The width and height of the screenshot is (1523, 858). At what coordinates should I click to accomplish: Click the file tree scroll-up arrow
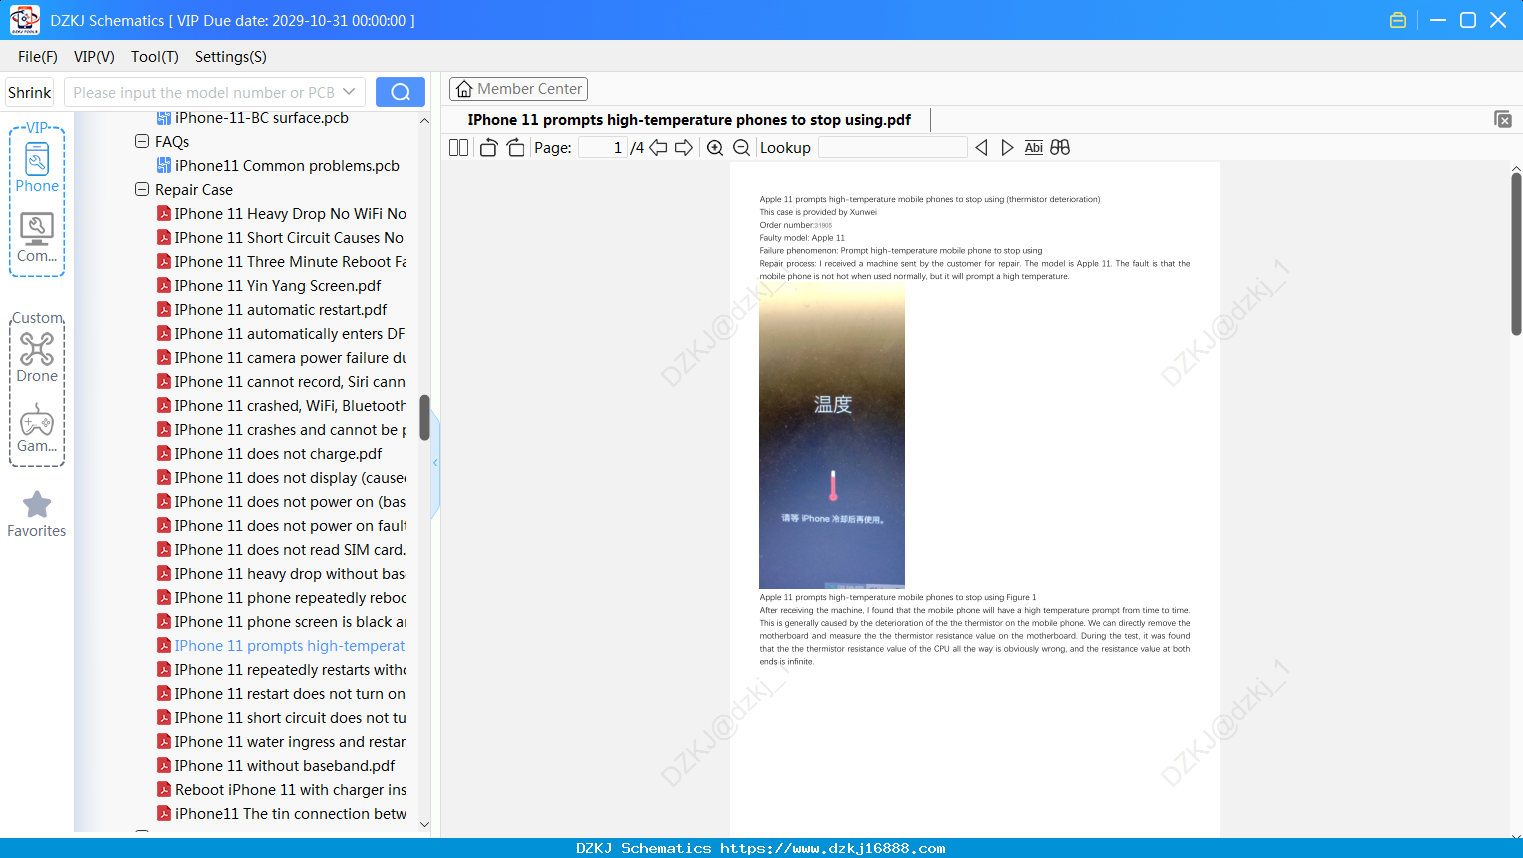(424, 120)
